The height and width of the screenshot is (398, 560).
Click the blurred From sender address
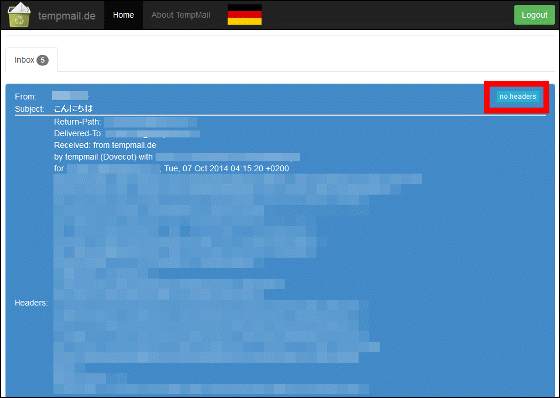tap(70, 95)
